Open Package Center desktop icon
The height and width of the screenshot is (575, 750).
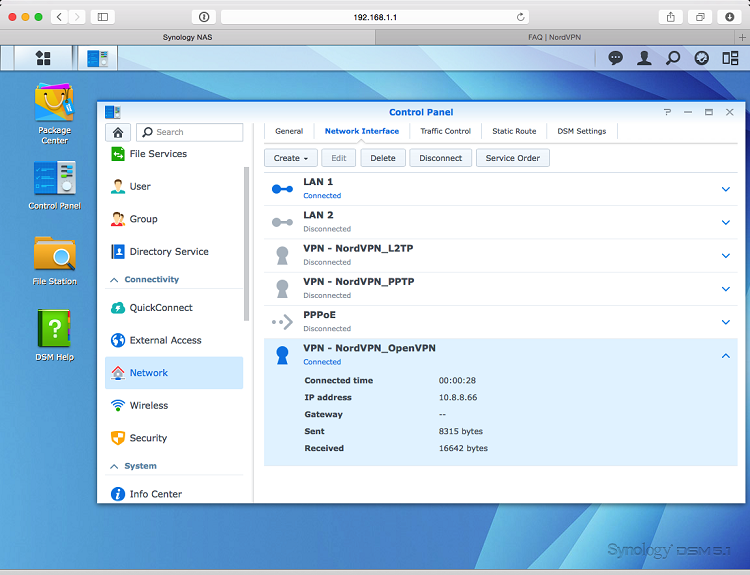pos(54,105)
